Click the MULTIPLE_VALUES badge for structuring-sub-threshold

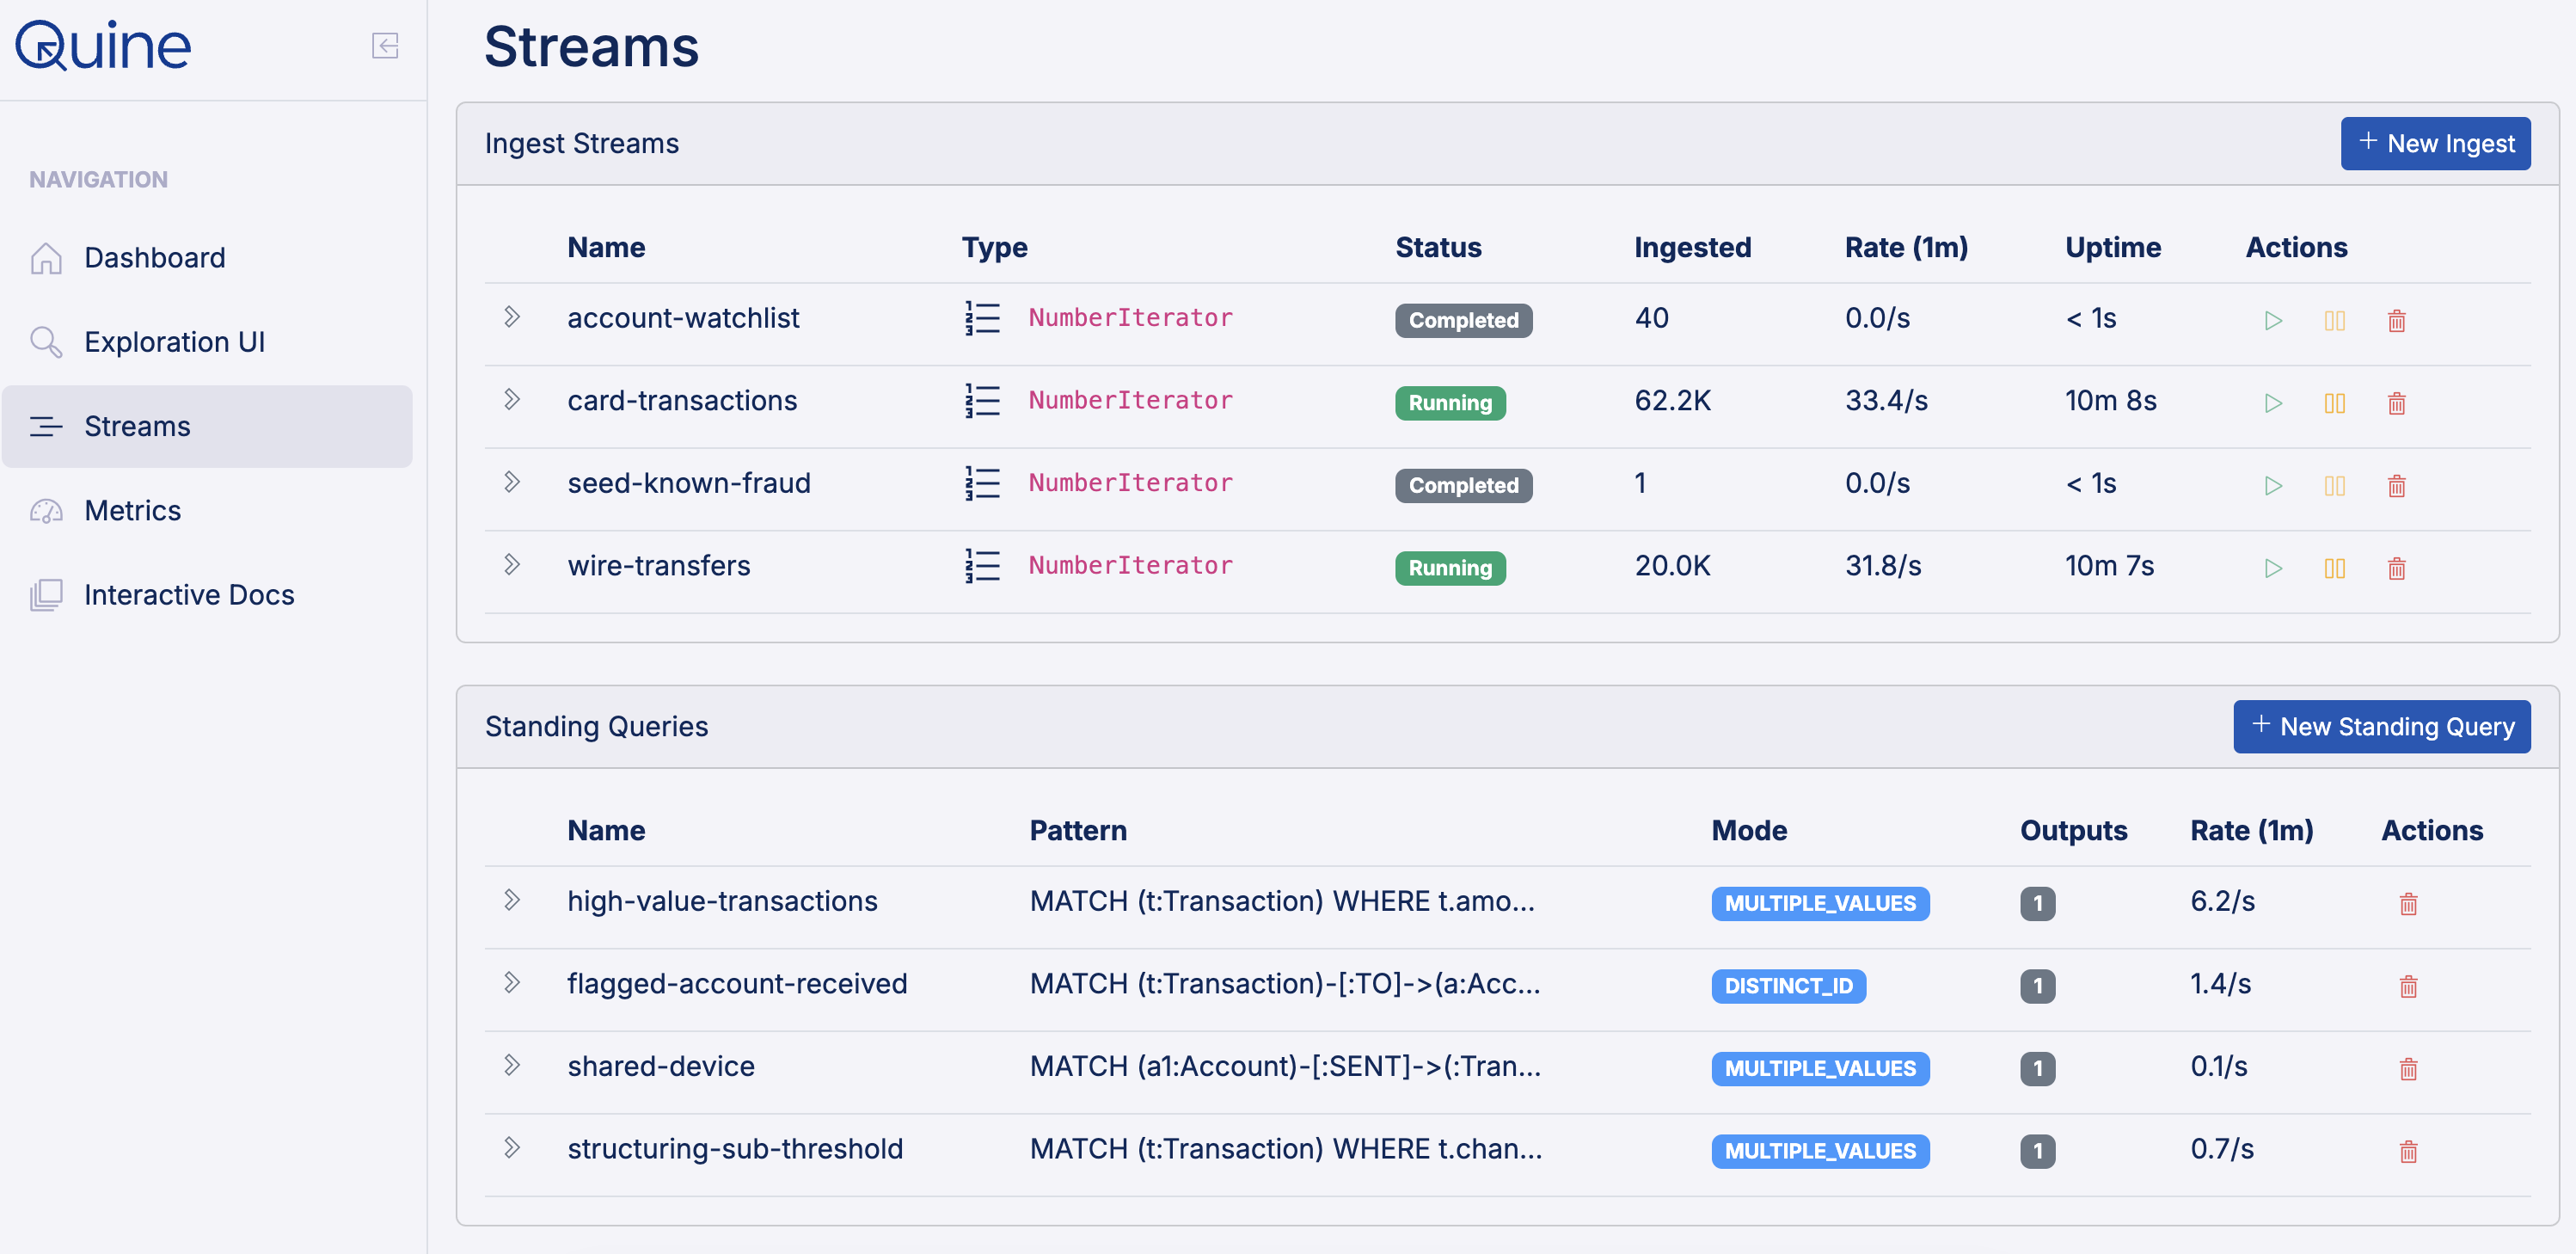pos(1820,1151)
